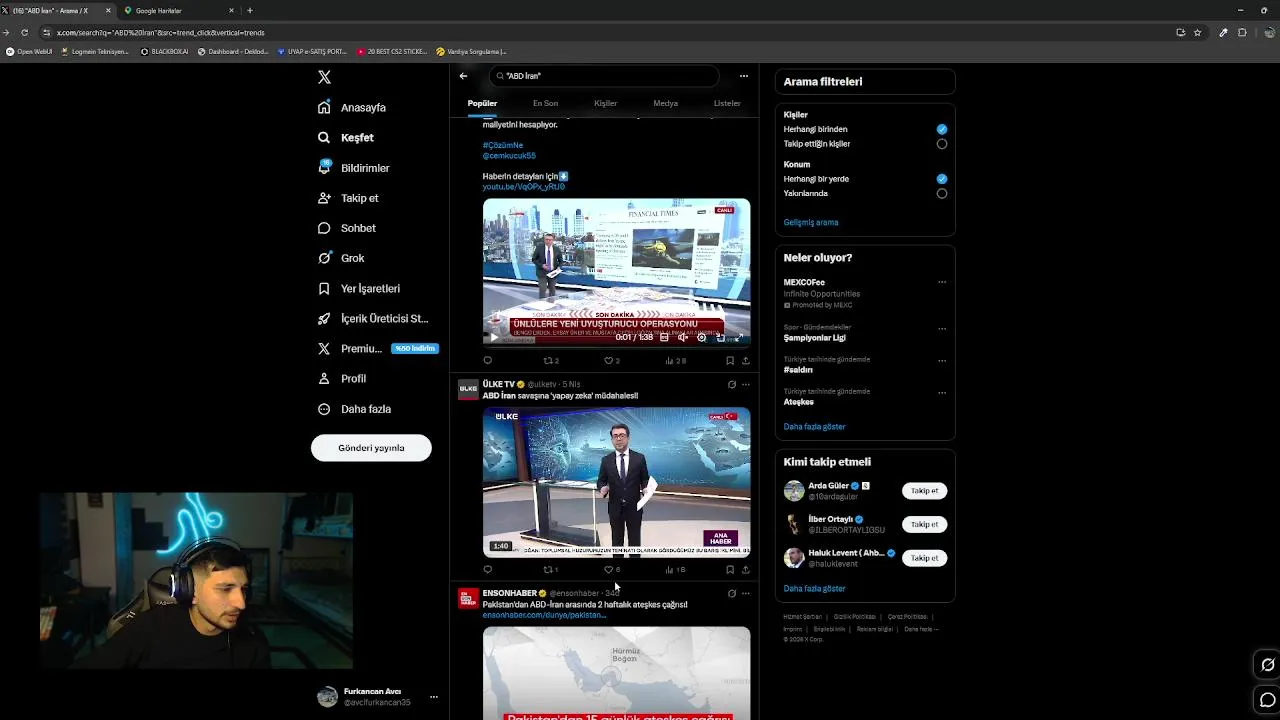
Task: Open Şampiyonlar Ligi trend options menu
Action: pyautogui.click(x=942, y=328)
